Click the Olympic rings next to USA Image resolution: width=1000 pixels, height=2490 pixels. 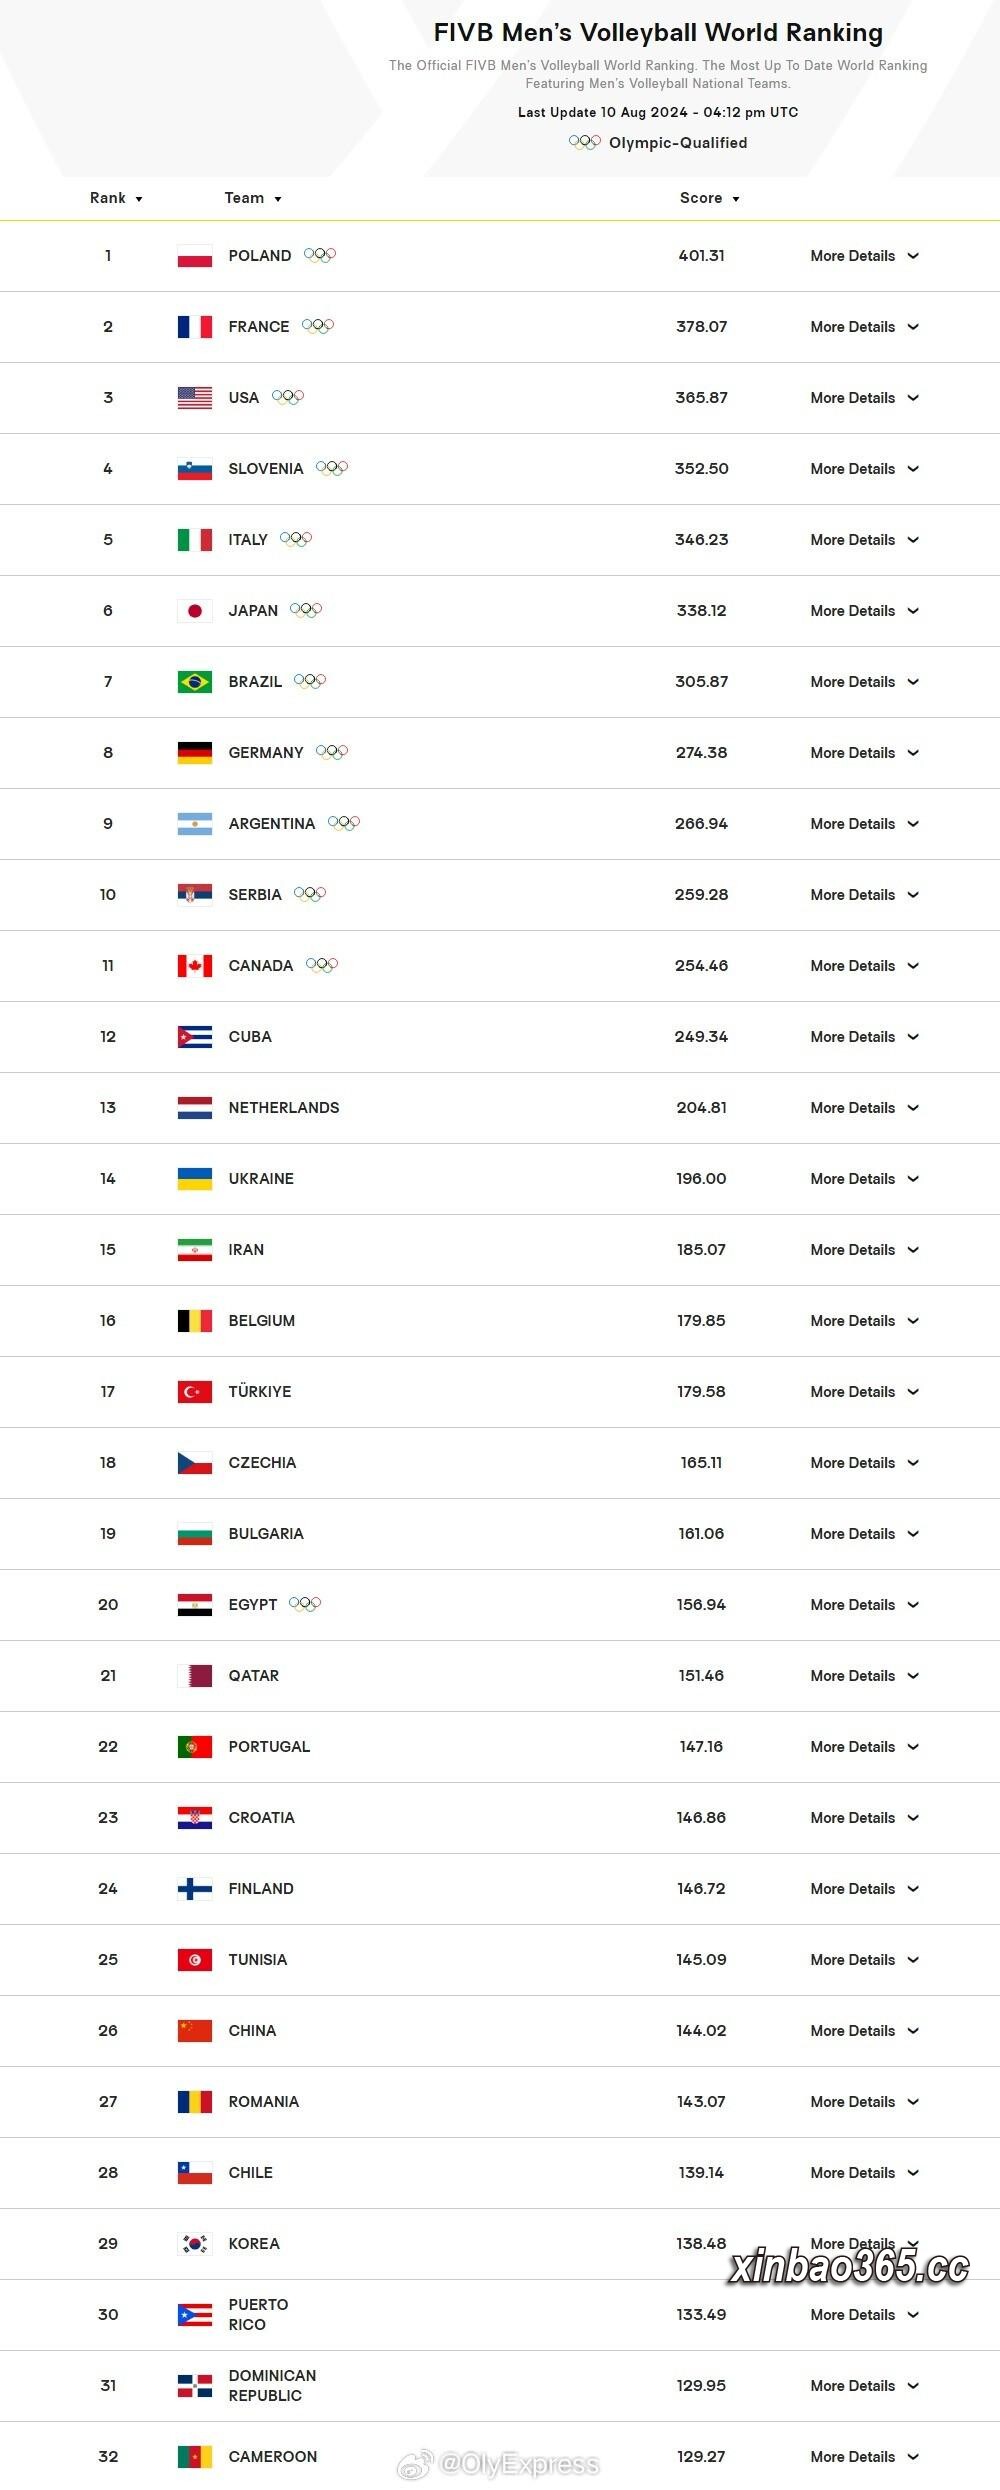pyautogui.click(x=288, y=397)
